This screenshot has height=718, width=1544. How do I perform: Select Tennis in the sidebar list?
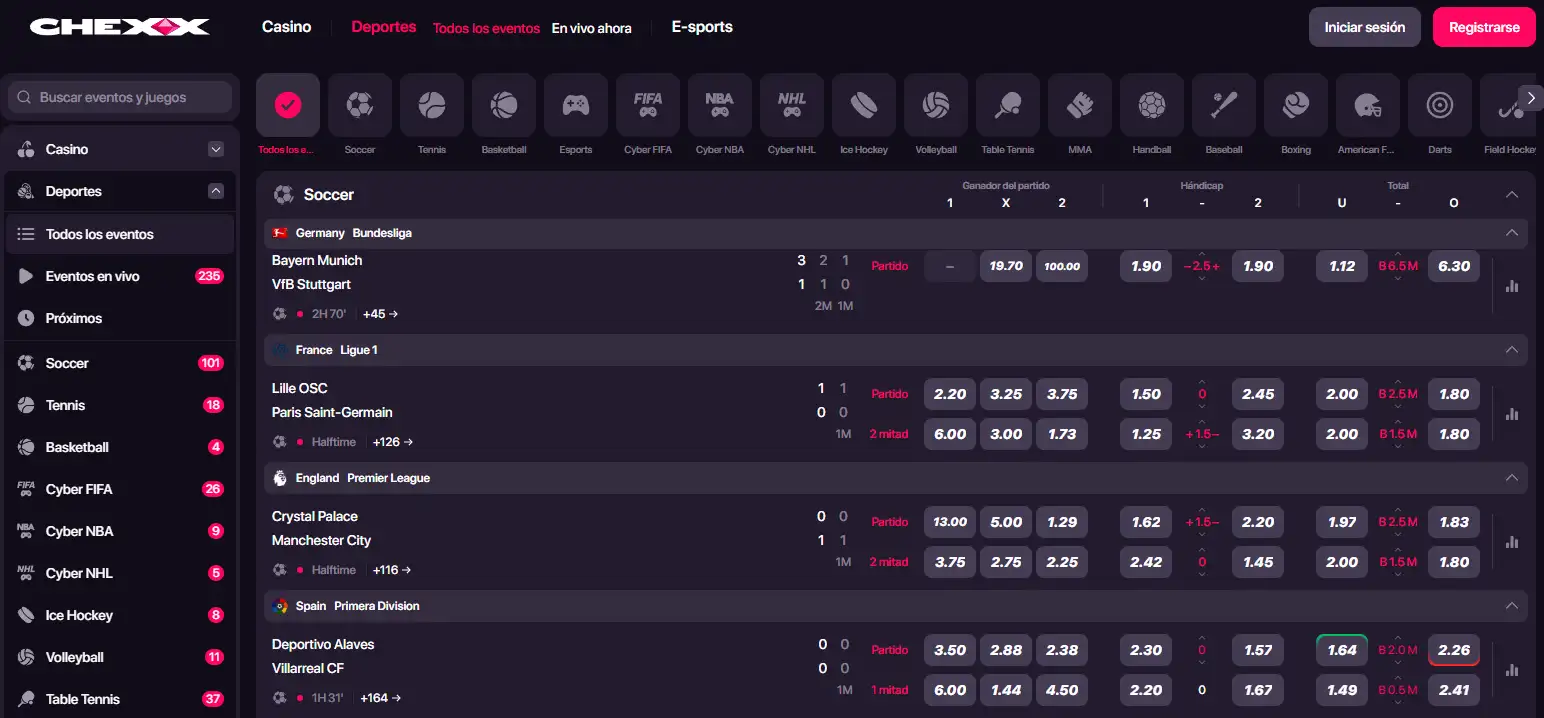click(120, 405)
